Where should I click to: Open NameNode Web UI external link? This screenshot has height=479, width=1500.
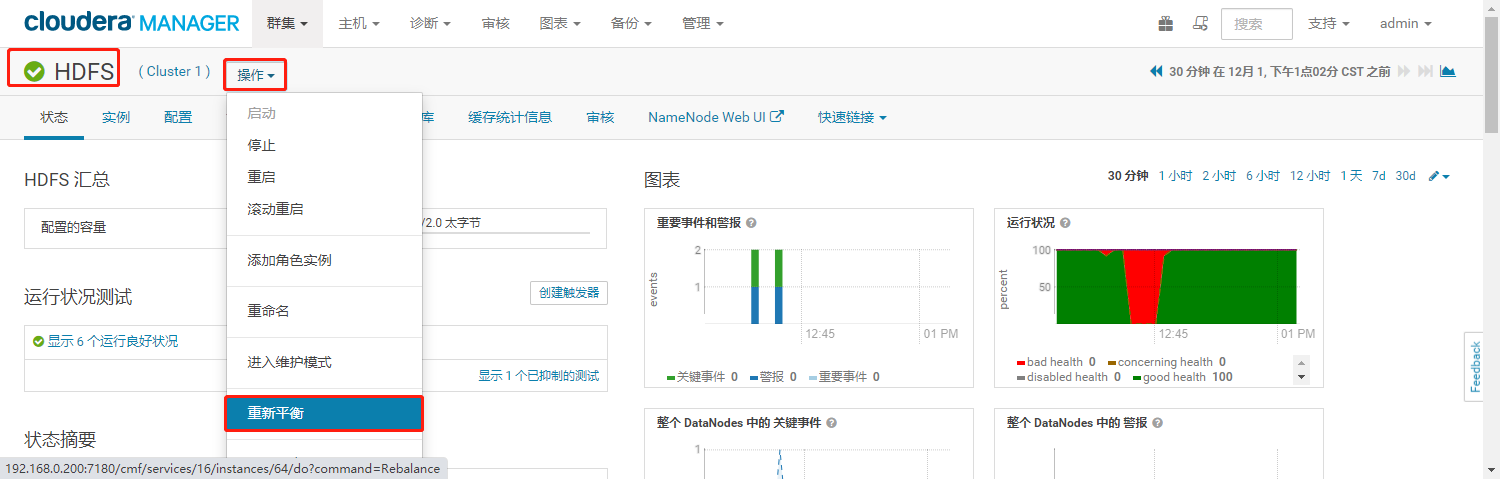(x=716, y=117)
